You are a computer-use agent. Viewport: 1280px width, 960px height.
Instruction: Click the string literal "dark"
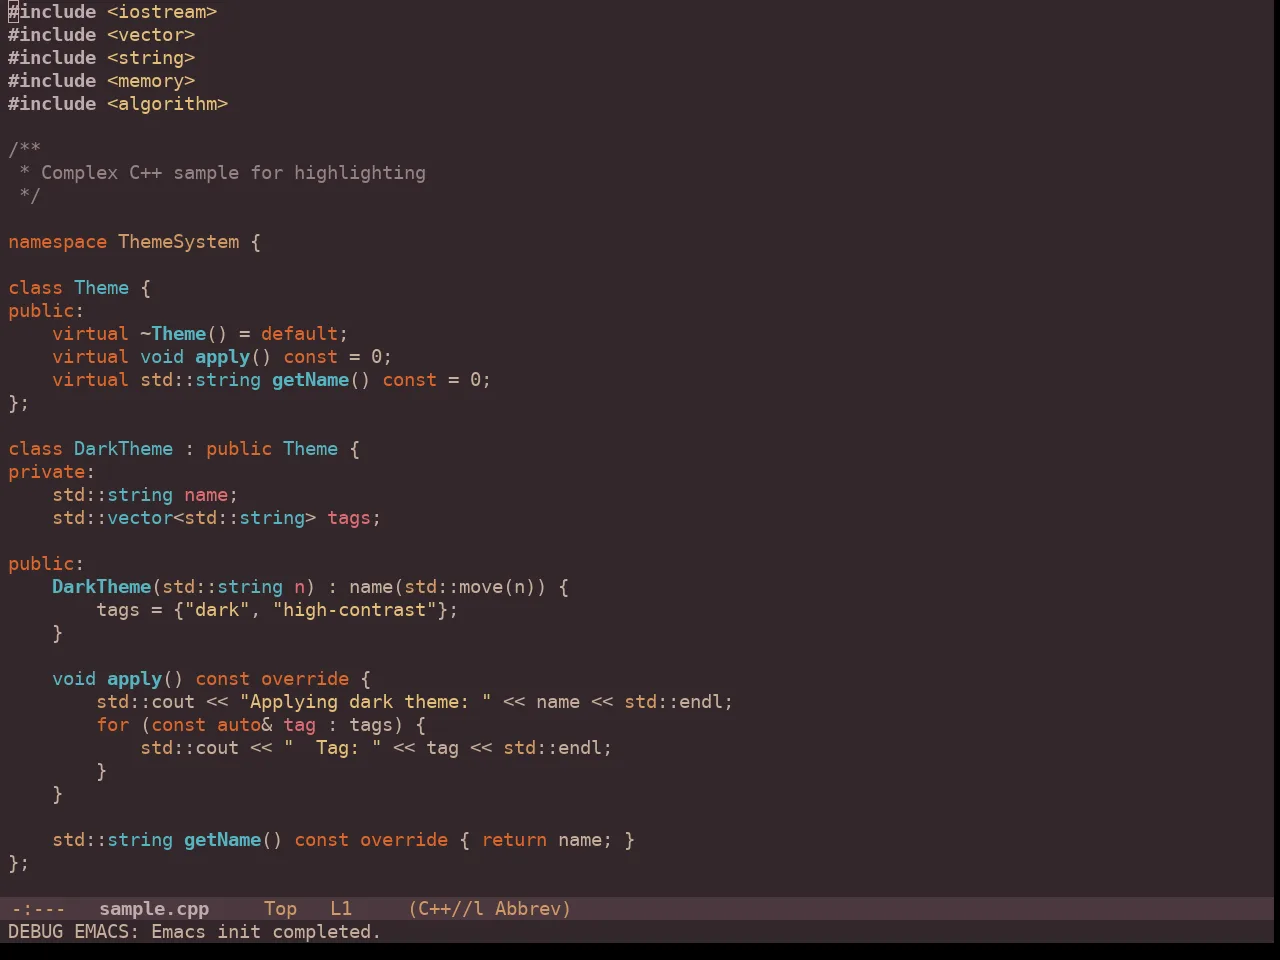[x=217, y=610]
